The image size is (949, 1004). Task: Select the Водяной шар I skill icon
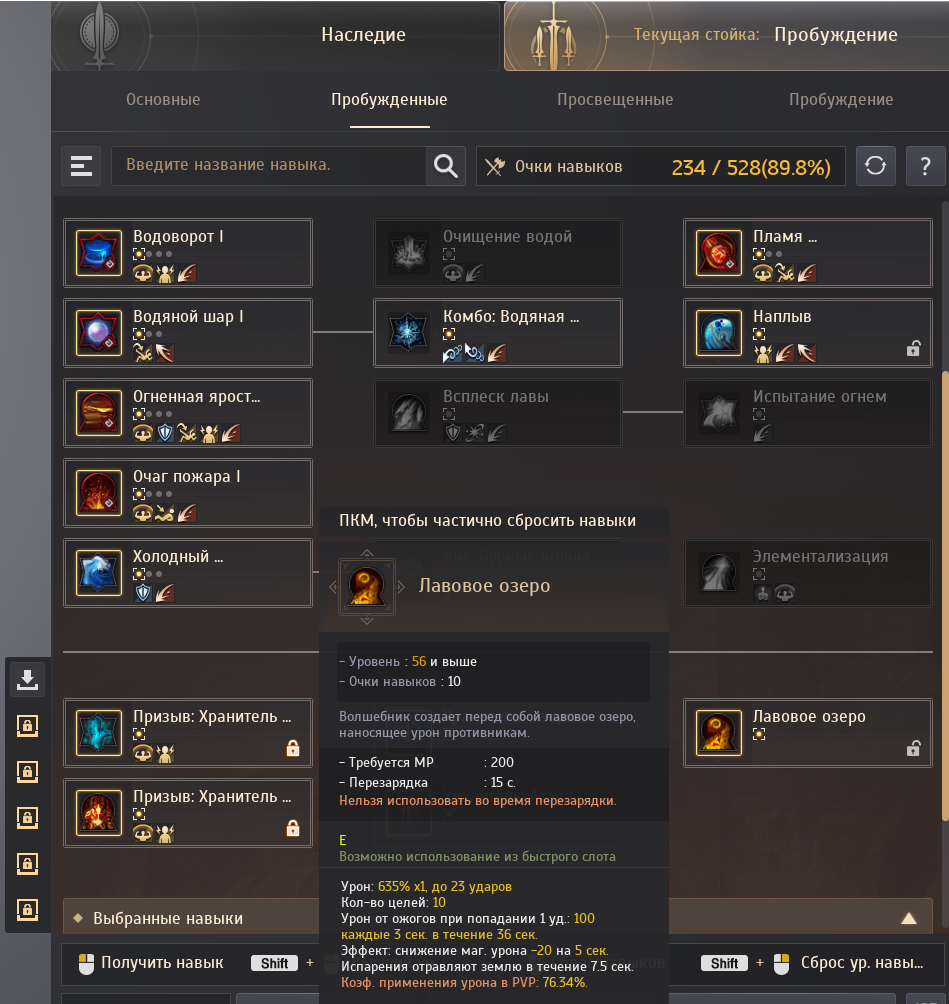(x=99, y=333)
